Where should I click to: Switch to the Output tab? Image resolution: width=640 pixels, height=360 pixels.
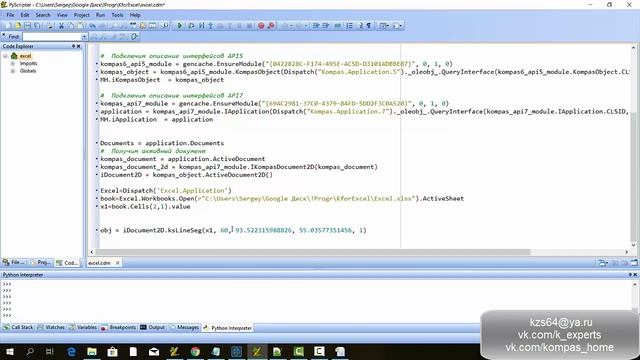coord(153,327)
